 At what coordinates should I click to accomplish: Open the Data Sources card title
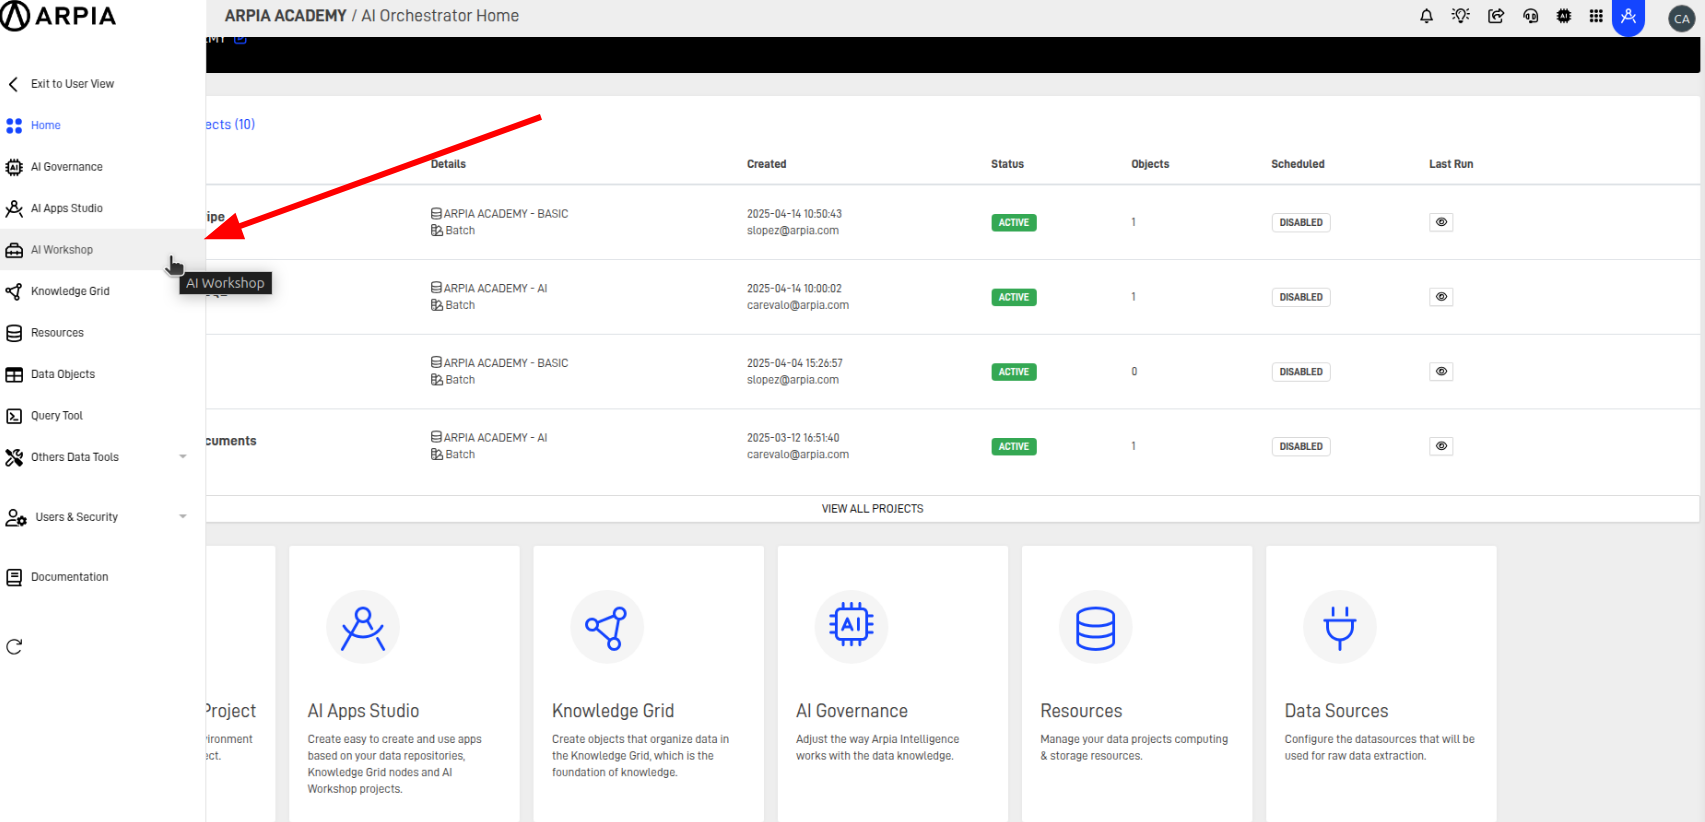coord(1337,711)
